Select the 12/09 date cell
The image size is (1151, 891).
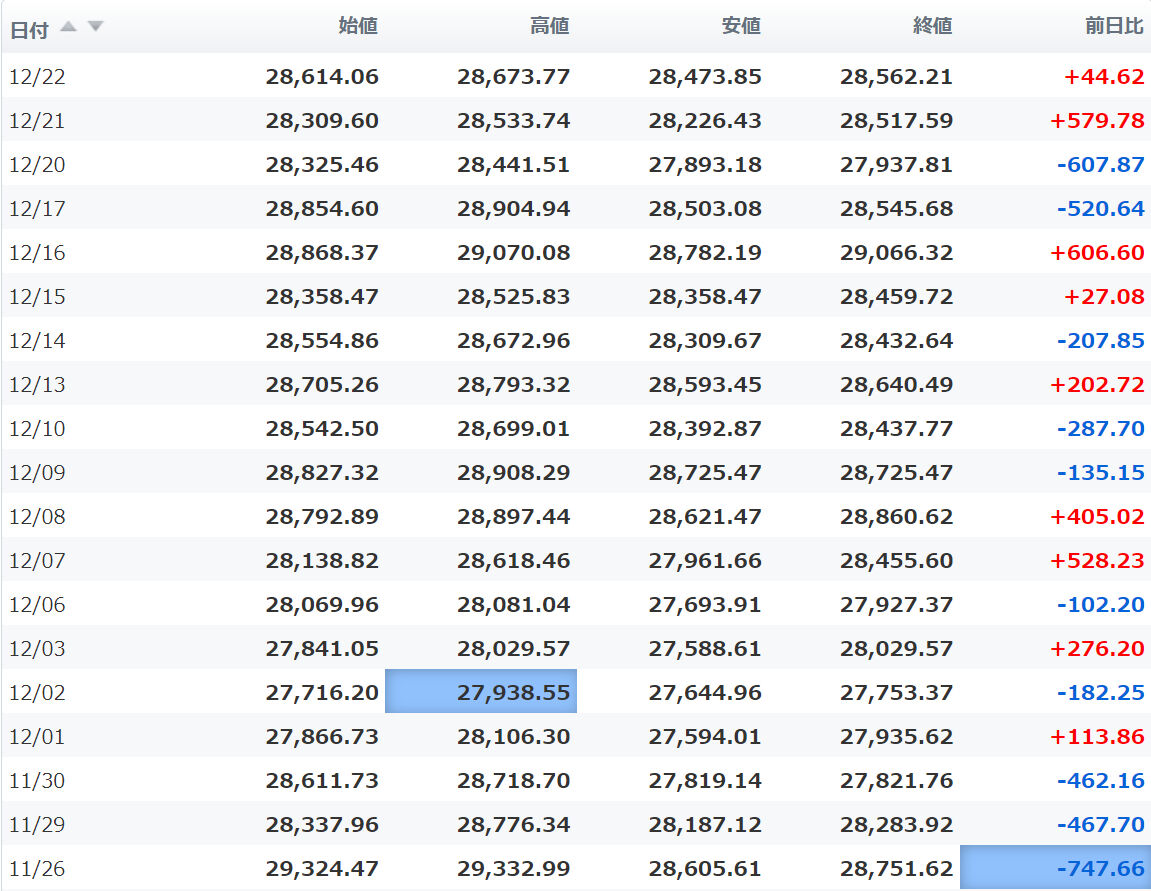coord(37,473)
